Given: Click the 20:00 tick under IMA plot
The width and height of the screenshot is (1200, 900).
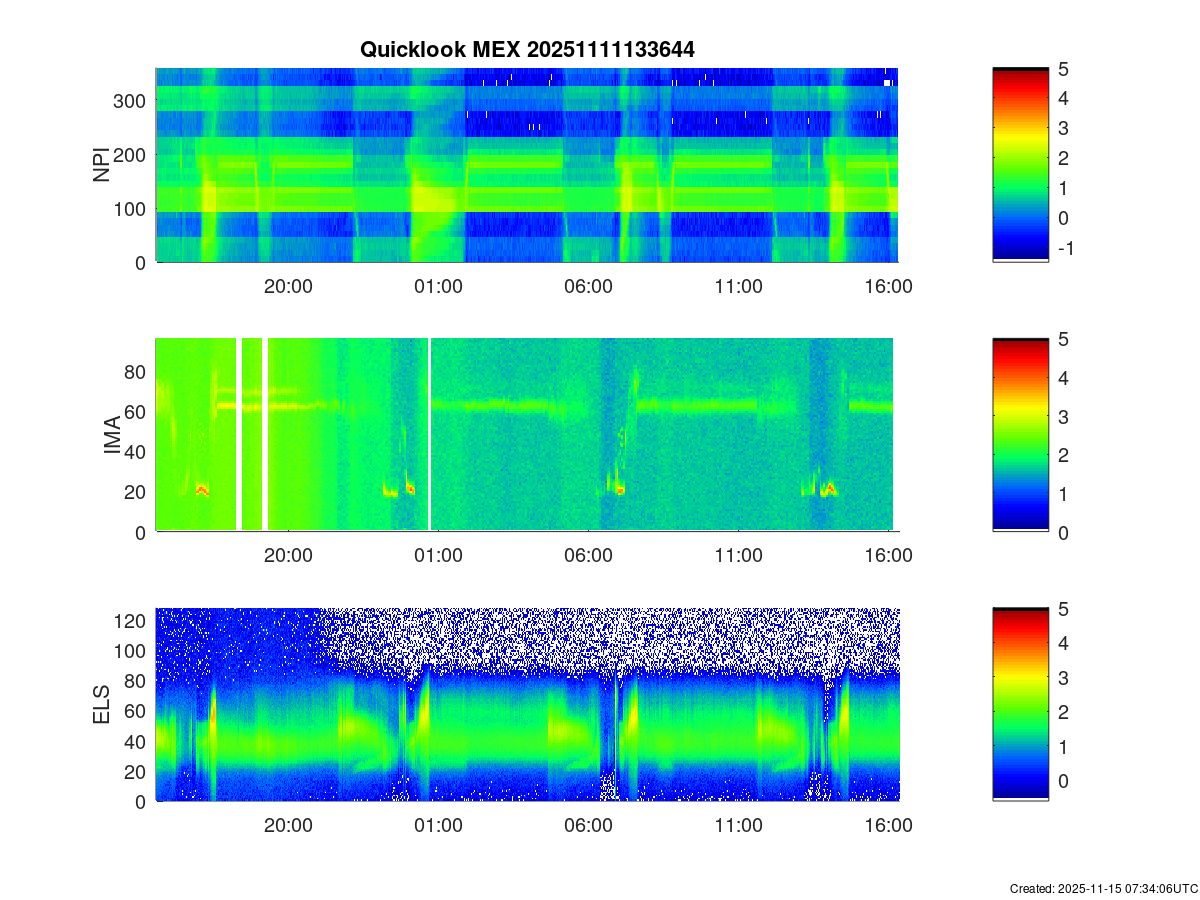Looking at the screenshot, I should [288, 557].
